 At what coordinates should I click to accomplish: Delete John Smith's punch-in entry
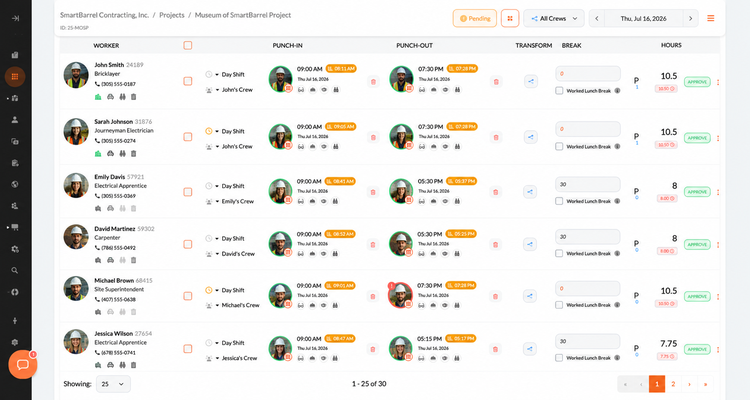pyautogui.click(x=373, y=82)
